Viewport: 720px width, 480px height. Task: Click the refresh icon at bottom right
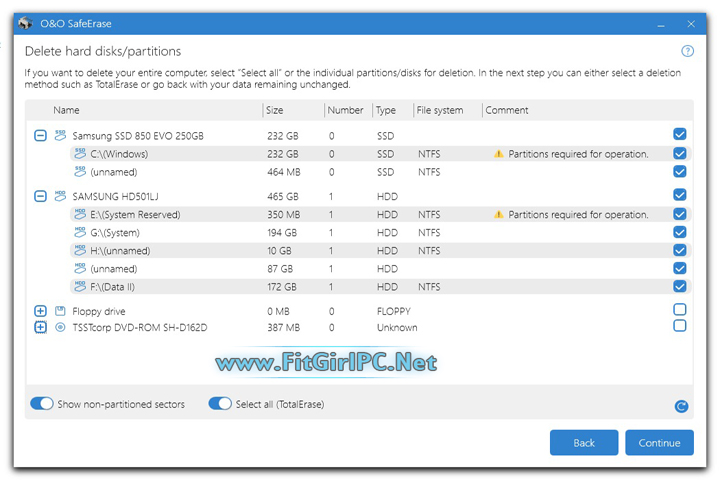pos(681,406)
